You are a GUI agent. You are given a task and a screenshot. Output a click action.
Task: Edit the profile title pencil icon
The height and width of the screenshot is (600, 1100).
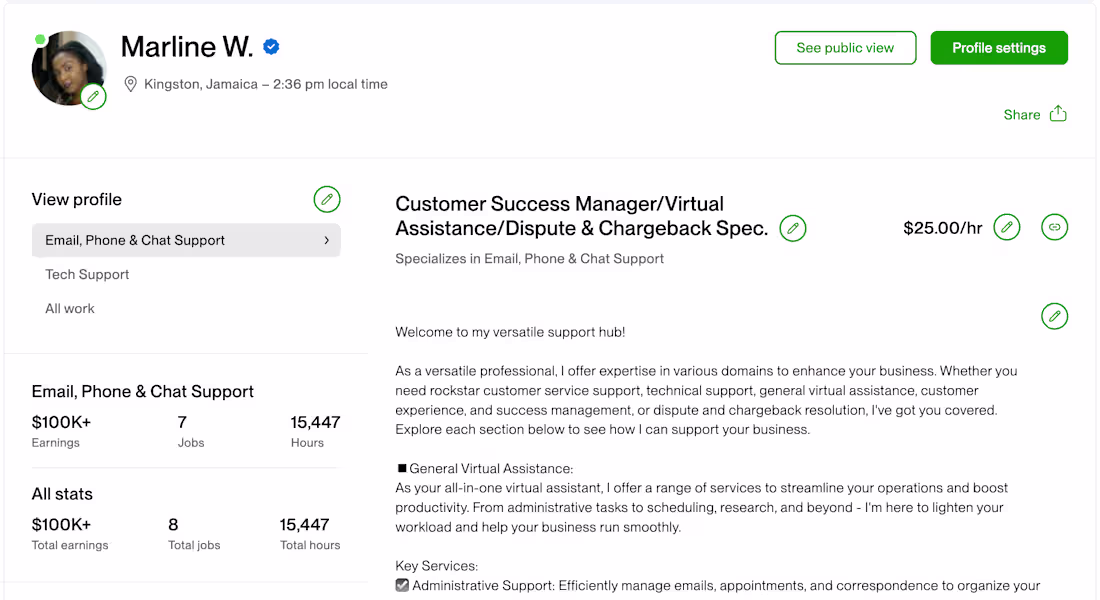793,228
